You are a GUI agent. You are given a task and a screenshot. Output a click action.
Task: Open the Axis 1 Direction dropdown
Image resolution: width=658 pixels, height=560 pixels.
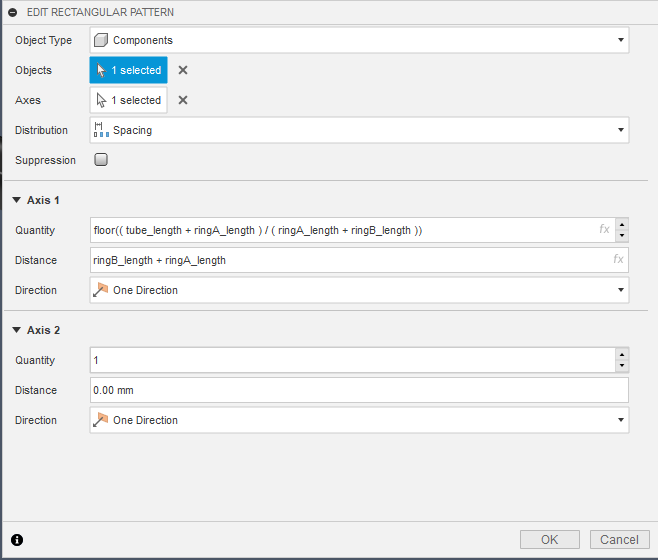pyautogui.click(x=359, y=290)
